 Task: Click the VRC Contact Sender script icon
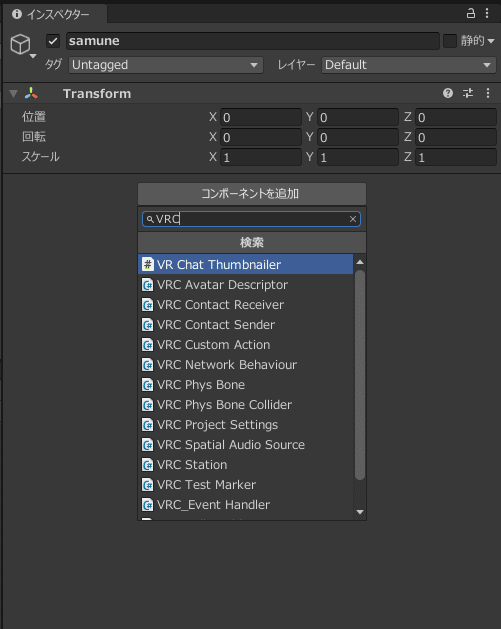148,325
